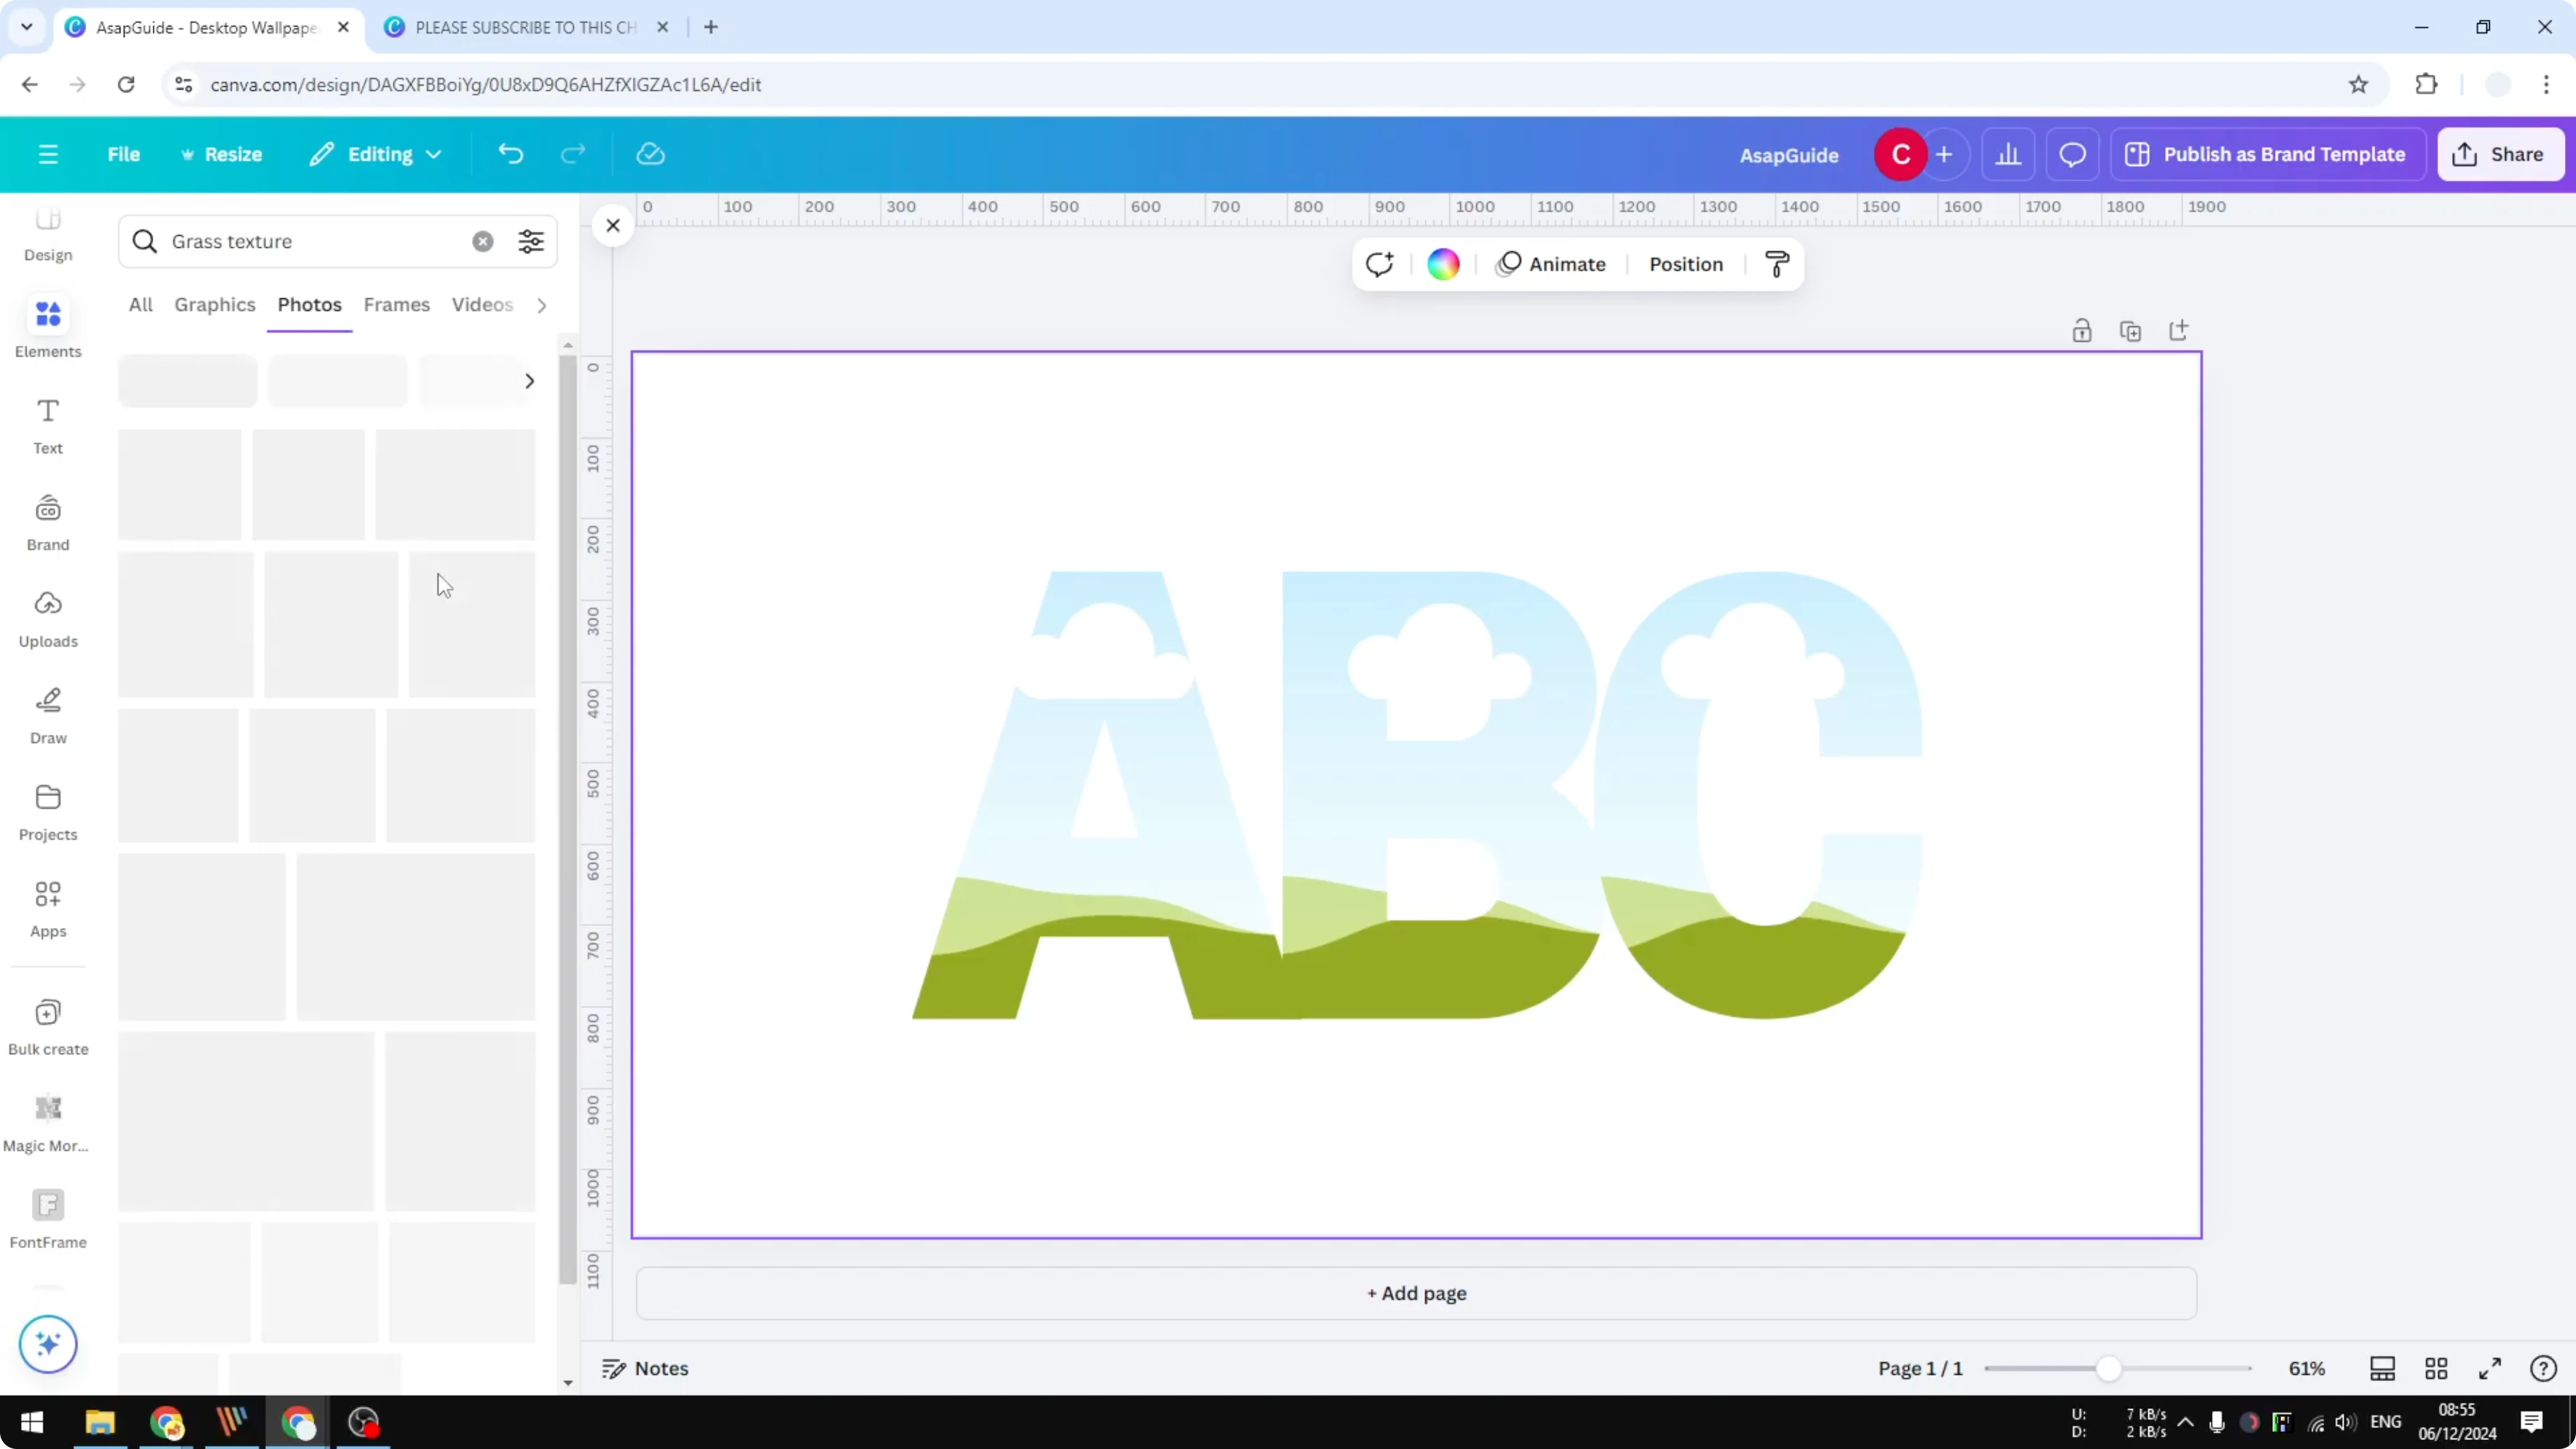Open the Uploads panel
Screen dimensions: 2576x1449
coord(47,617)
